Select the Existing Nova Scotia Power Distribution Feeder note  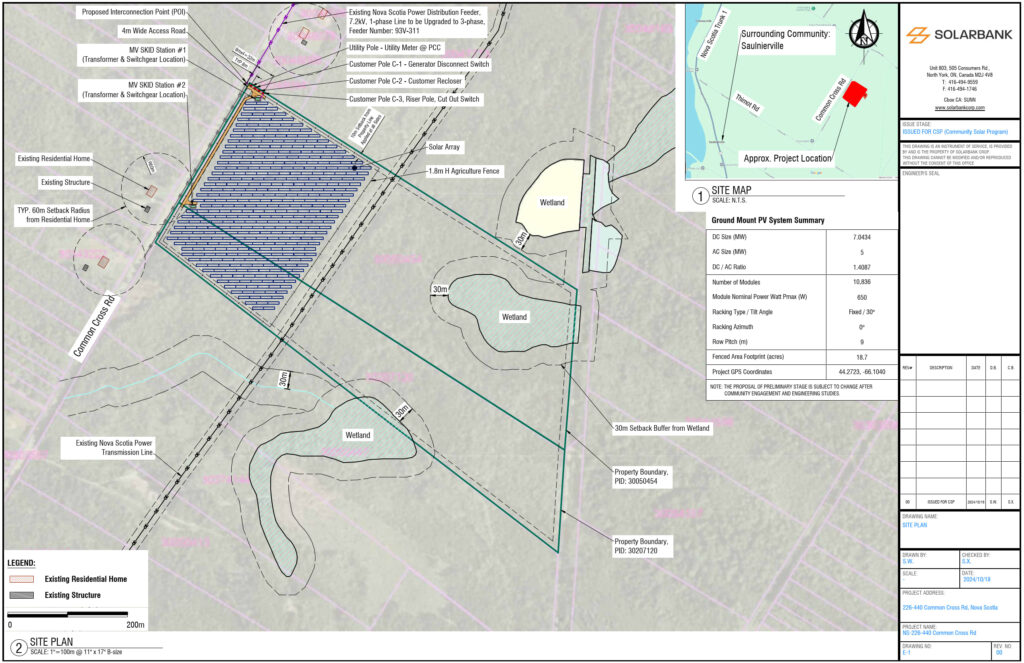pyautogui.click(x=417, y=22)
